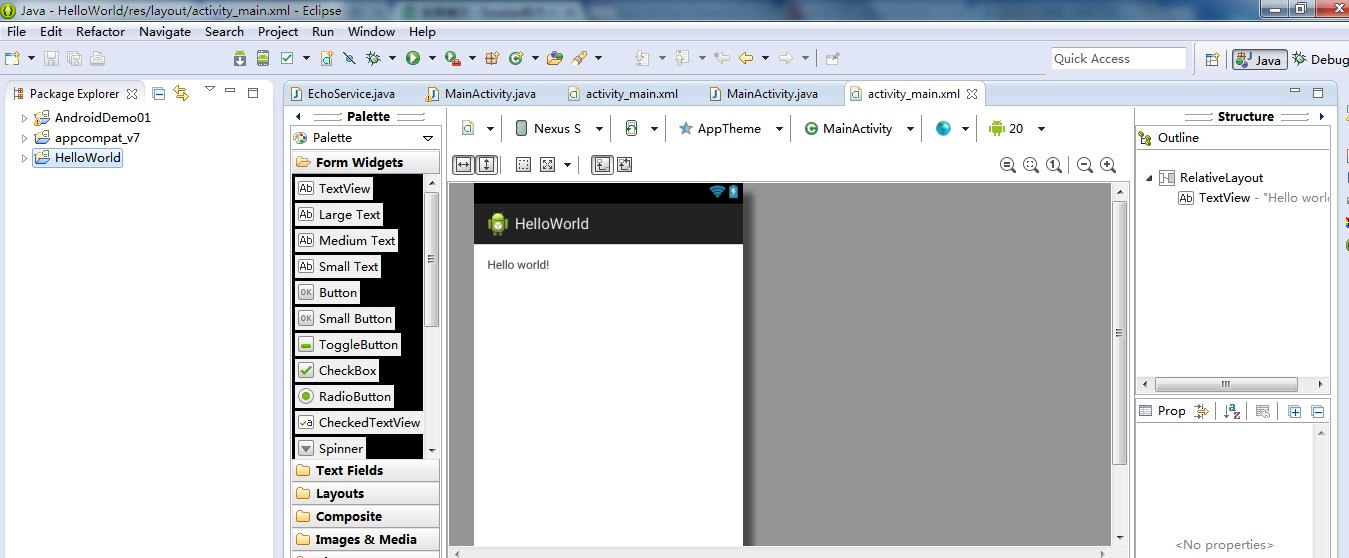Open the Composite palette category
The height and width of the screenshot is (558, 1349).
point(365,516)
